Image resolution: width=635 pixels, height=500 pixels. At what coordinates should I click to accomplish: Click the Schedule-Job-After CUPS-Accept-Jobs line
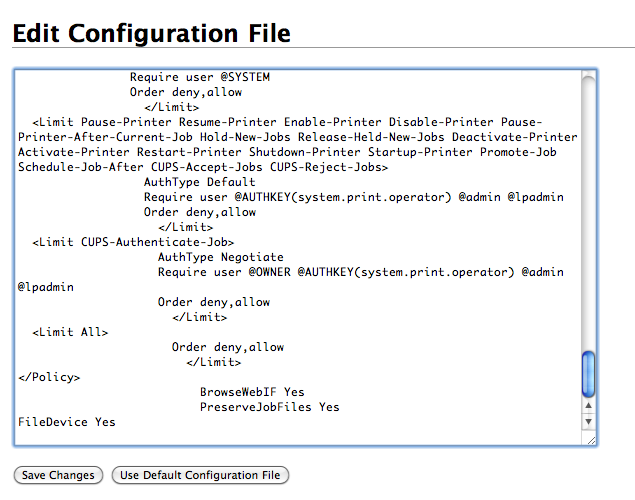[203, 167]
